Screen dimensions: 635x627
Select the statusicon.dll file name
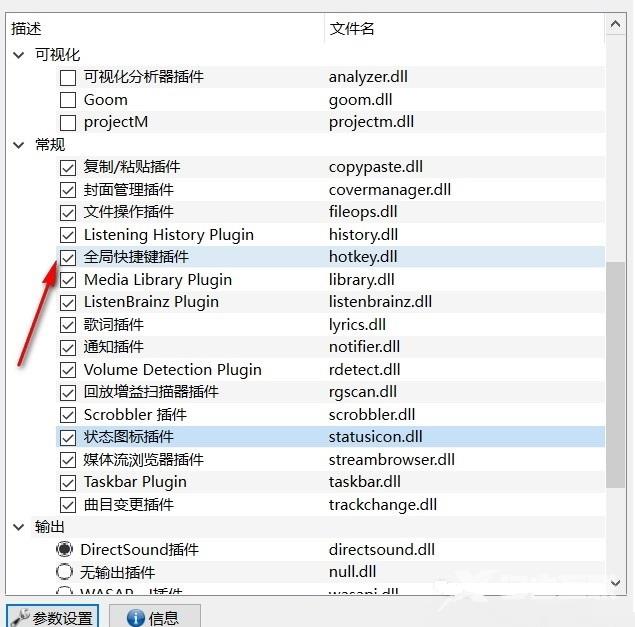point(375,437)
